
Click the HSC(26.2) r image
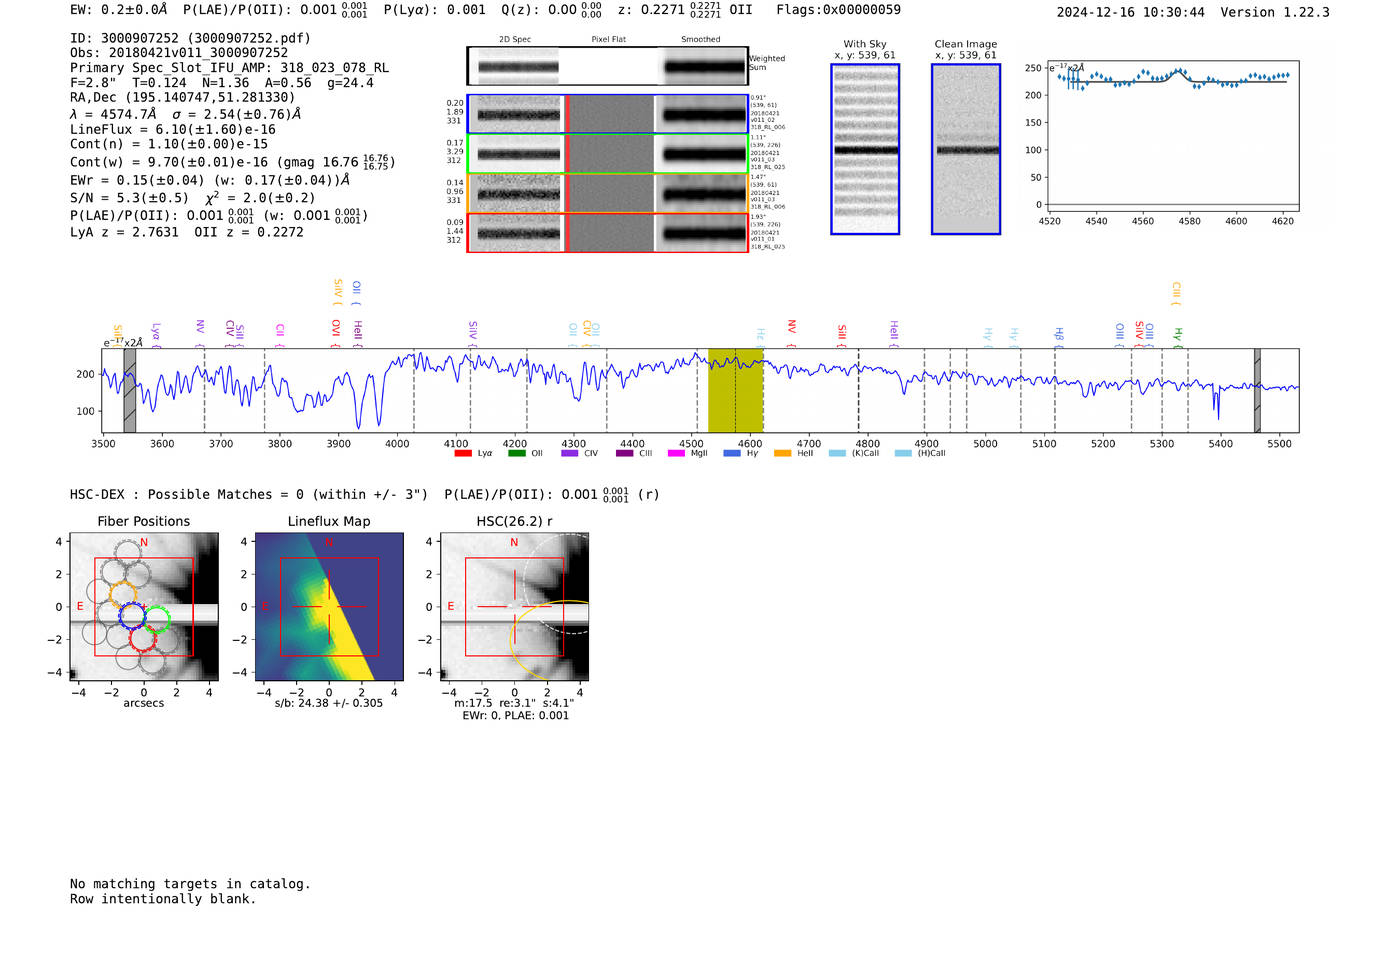pyautogui.click(x=514, y=607)
